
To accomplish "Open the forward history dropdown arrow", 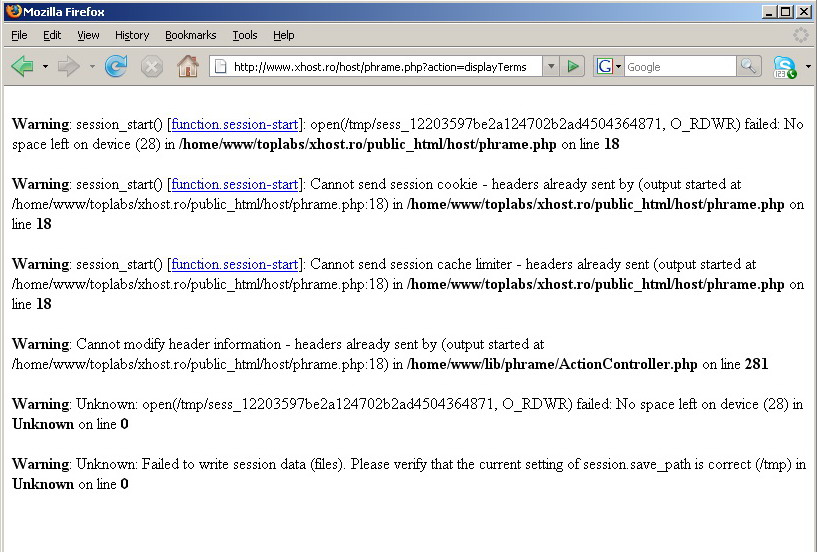I will 92,67.
